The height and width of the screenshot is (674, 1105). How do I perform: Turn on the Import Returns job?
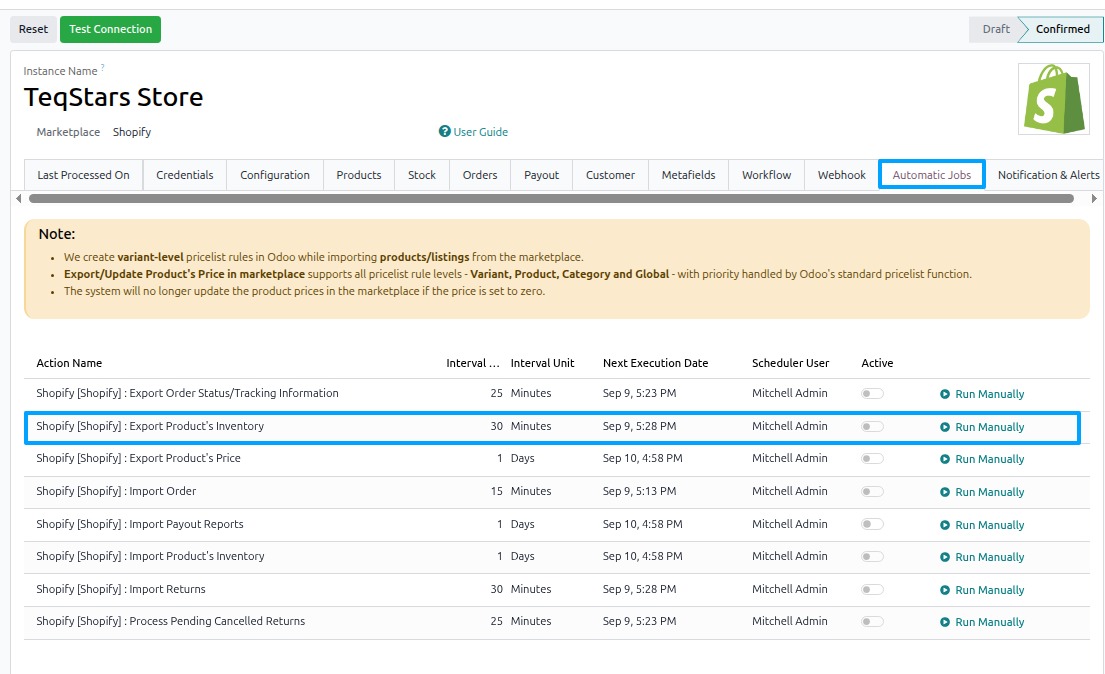coord(872,589)
